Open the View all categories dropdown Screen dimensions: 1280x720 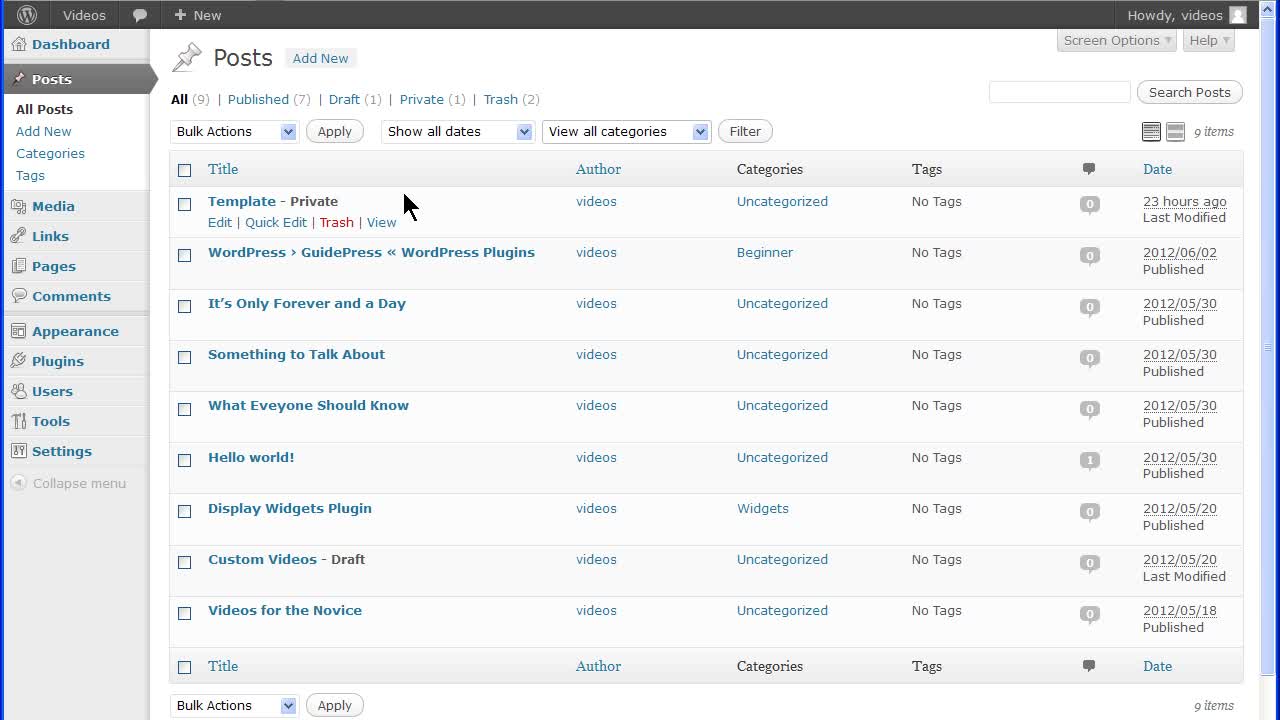(627, 132)
